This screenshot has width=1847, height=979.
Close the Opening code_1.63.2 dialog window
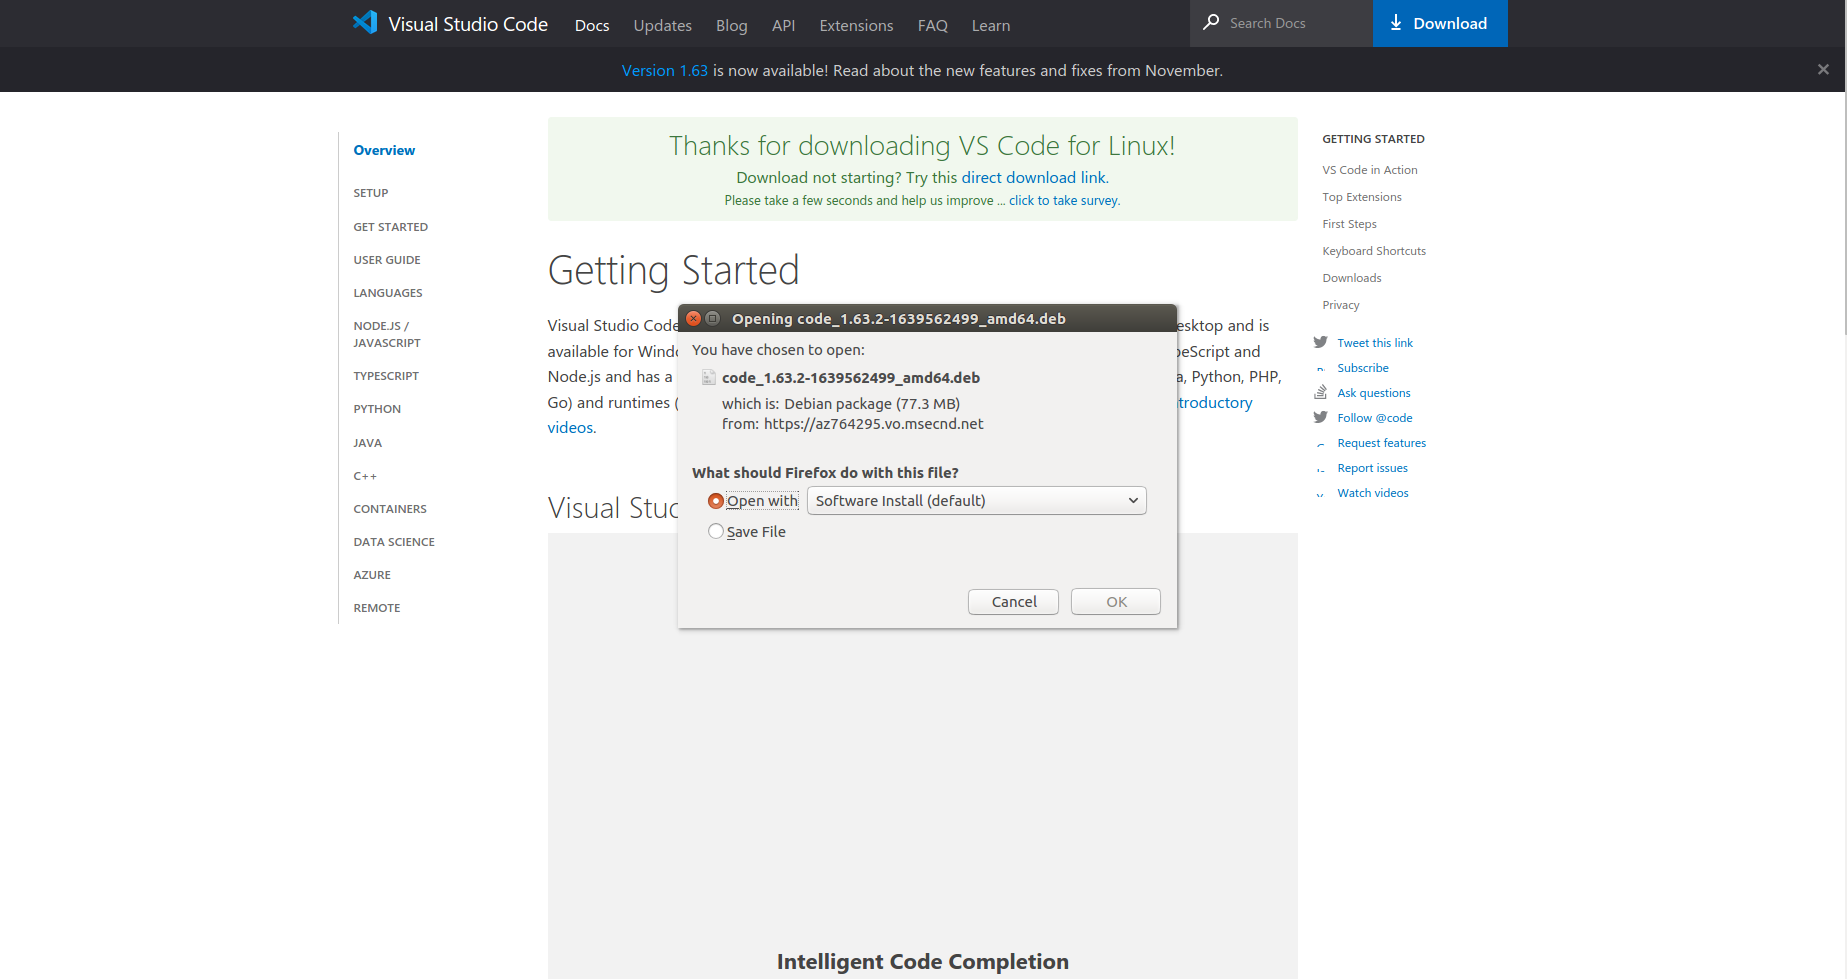693,318
